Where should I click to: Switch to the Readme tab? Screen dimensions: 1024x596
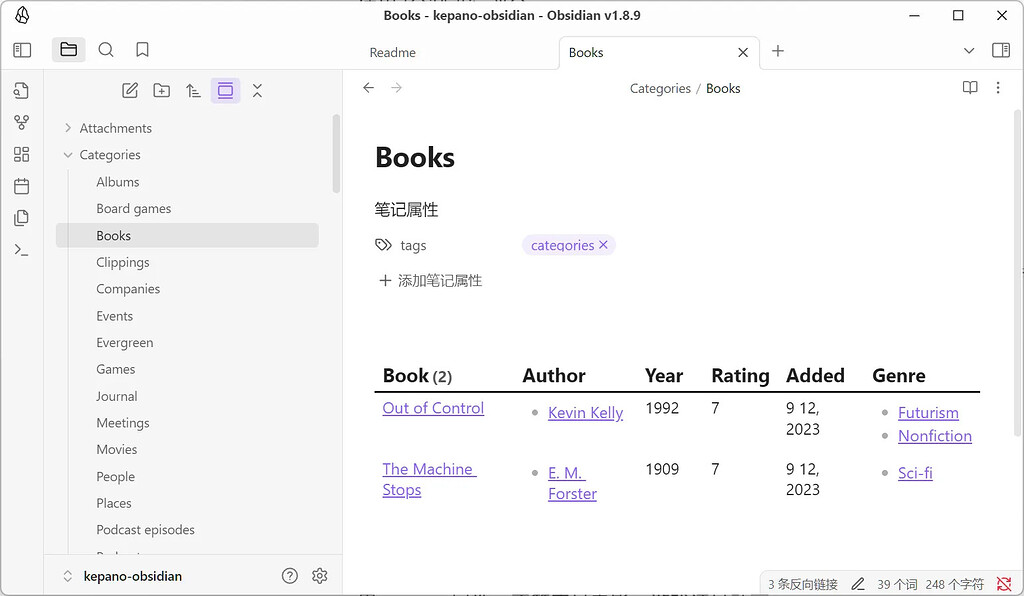click(x=393, y=53)
